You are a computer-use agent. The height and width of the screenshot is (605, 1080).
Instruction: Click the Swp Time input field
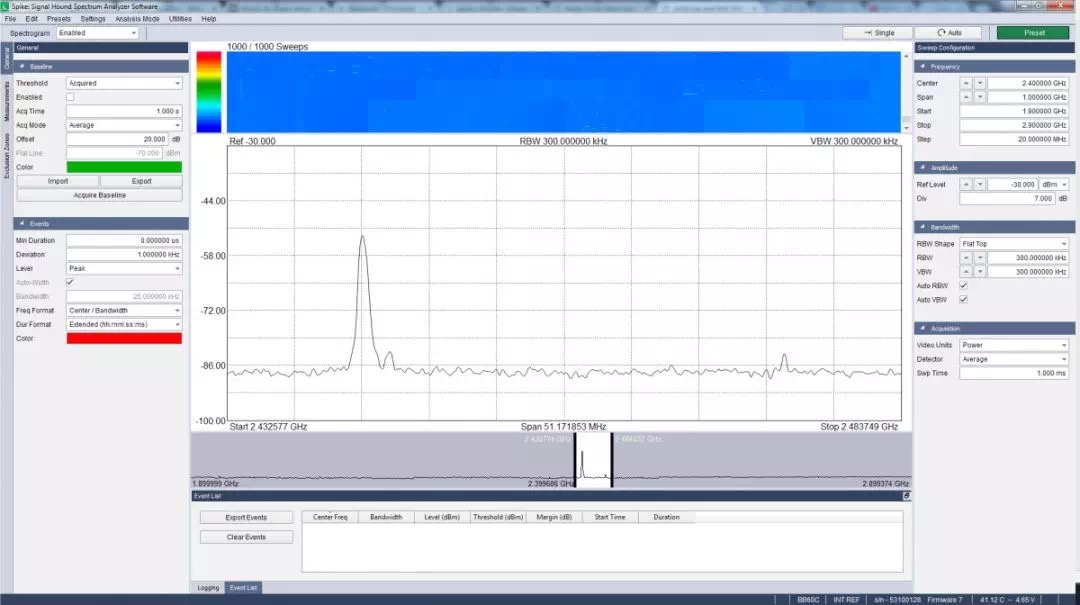pos(1013,373)
